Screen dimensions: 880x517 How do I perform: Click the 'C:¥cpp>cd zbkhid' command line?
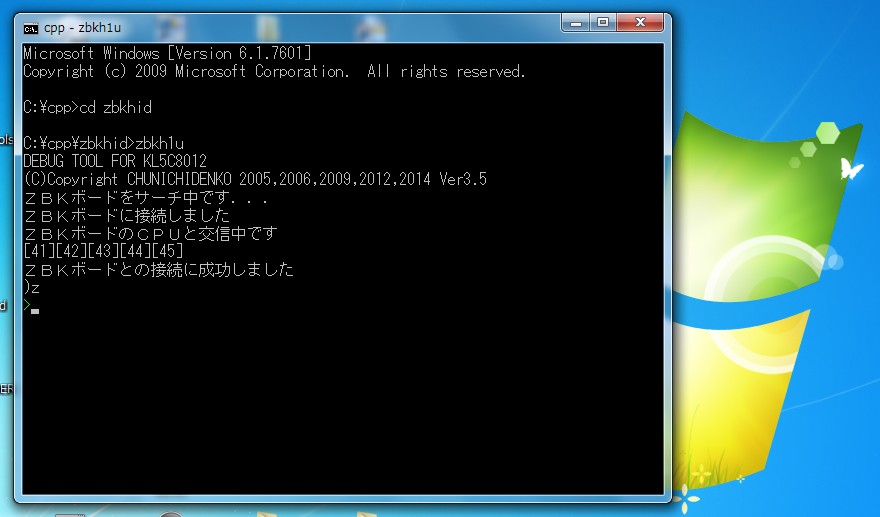(88, 107)
